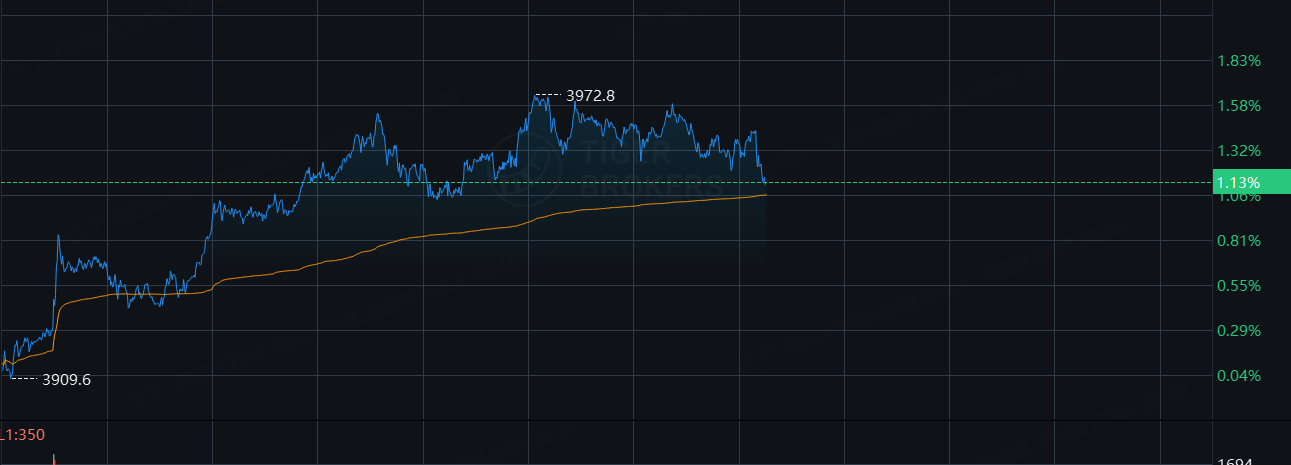The height and width of the screenshot is (465, 1291).
Task: Click the 0.29% axis label
Action: coord(1238,331)
